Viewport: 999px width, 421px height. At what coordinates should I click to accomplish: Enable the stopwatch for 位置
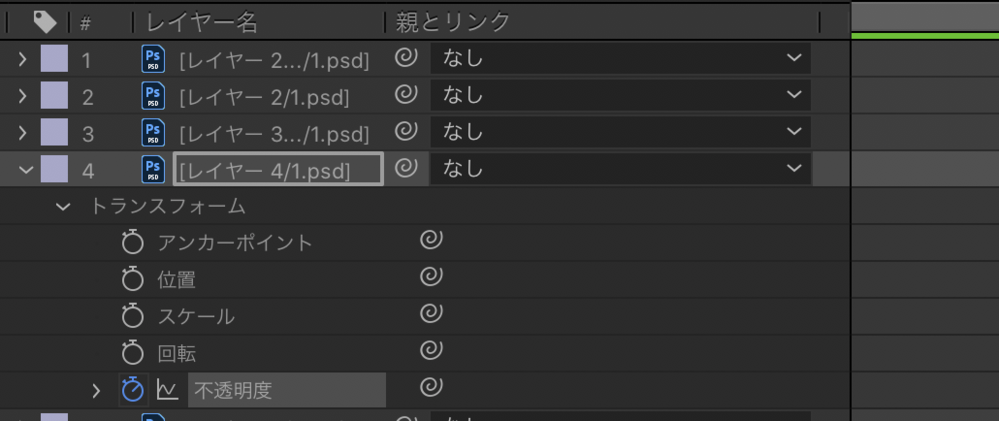132,279
